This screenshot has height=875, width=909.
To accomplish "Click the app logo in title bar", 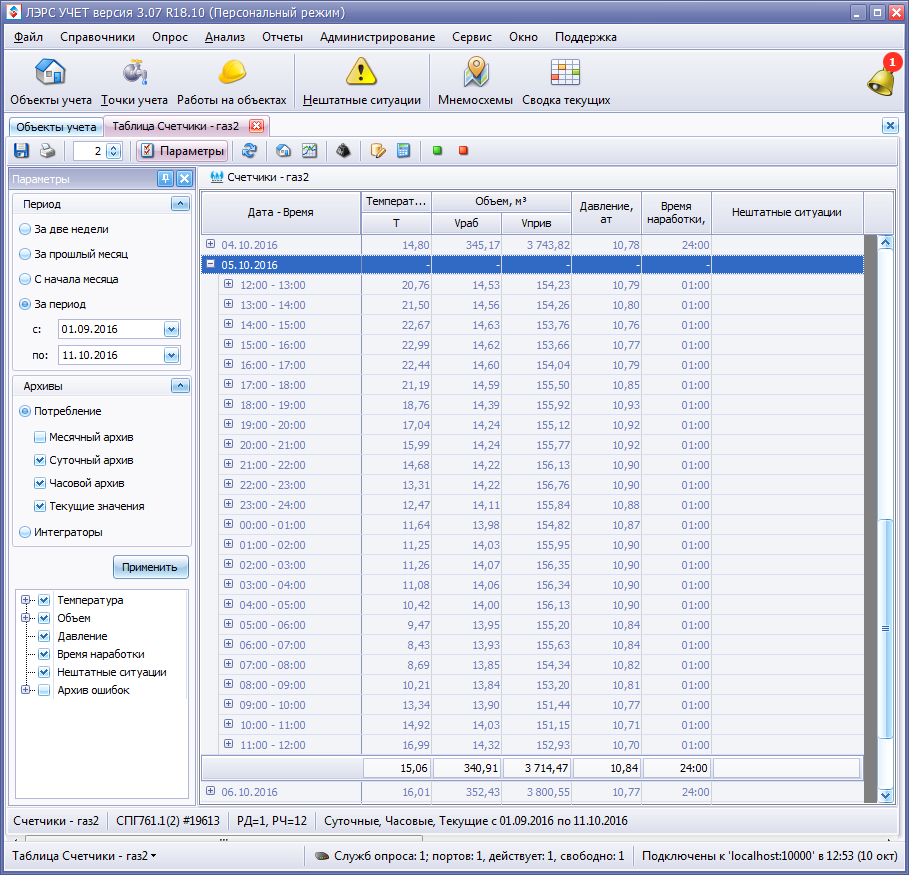I will (13, 12).
